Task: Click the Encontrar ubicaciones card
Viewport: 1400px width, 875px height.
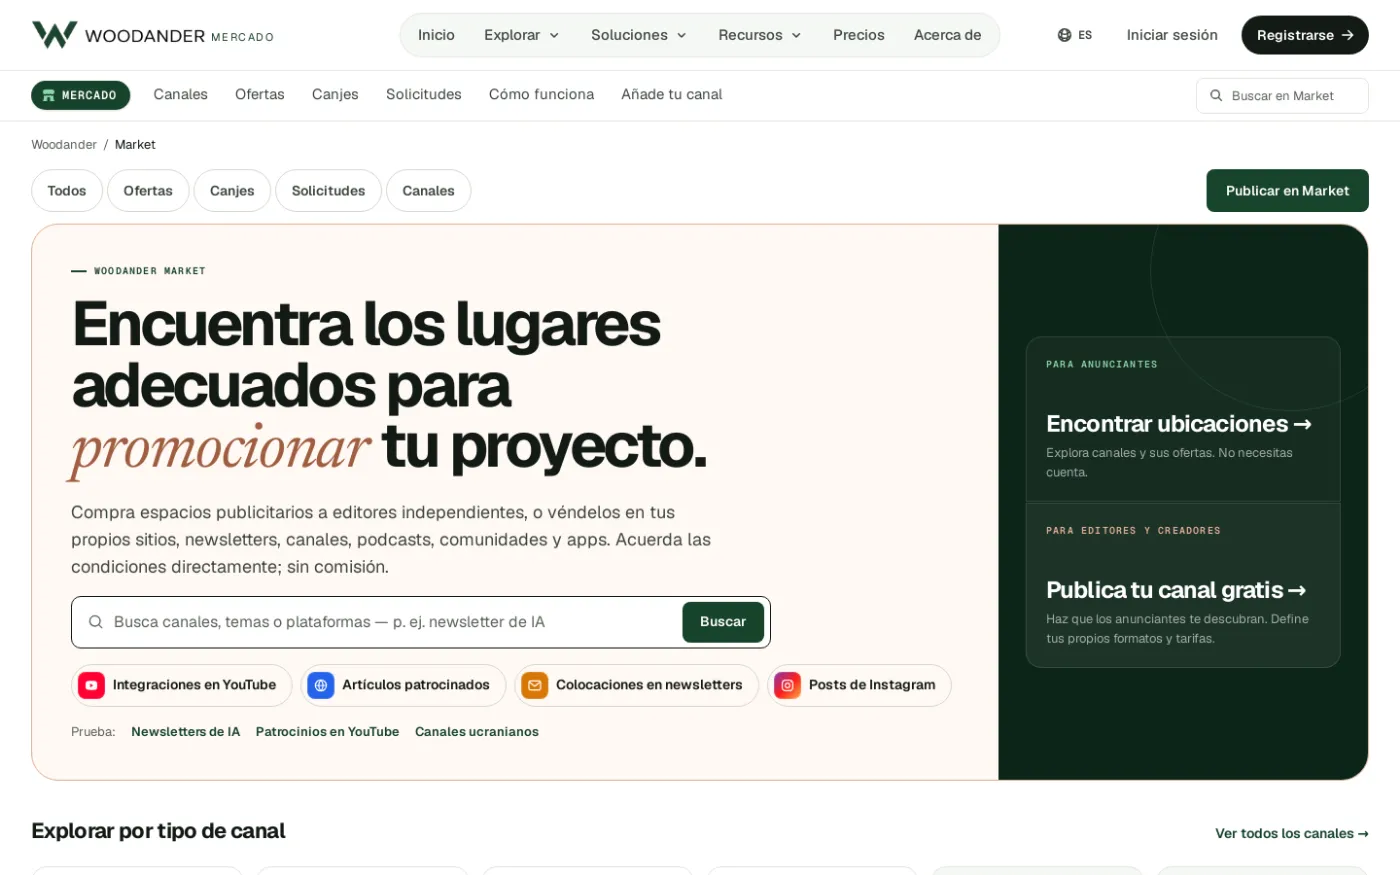Action: coord(1183,420)
